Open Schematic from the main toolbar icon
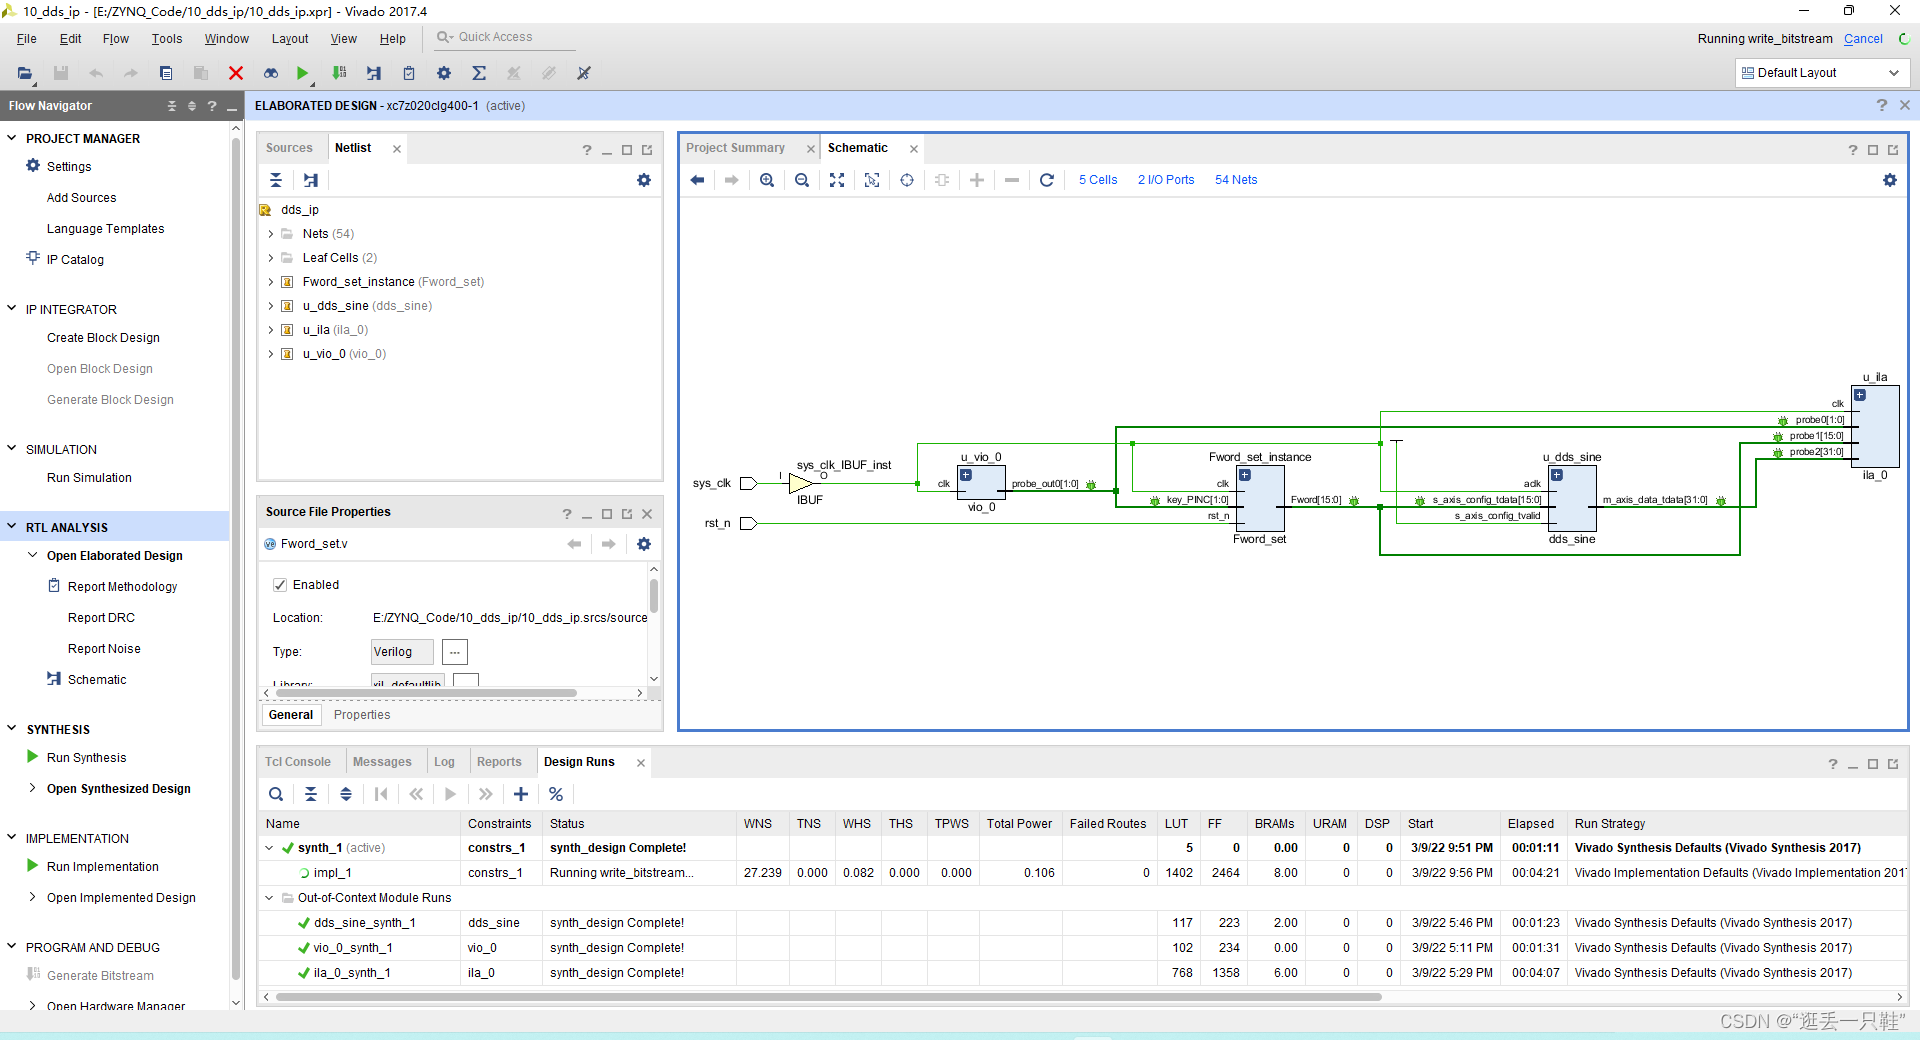1920x1040 pixels. [374, 73]
